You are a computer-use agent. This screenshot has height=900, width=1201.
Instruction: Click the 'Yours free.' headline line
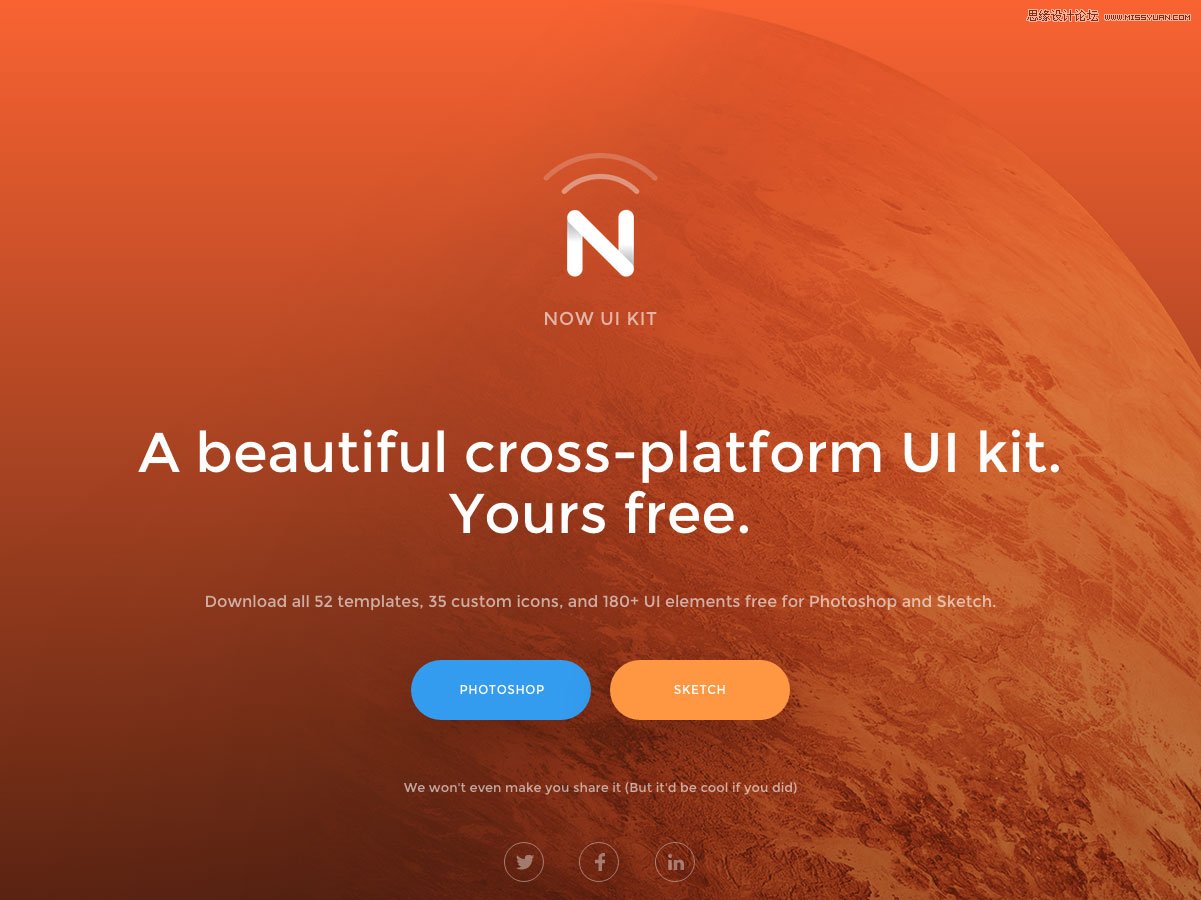(600, 514)
